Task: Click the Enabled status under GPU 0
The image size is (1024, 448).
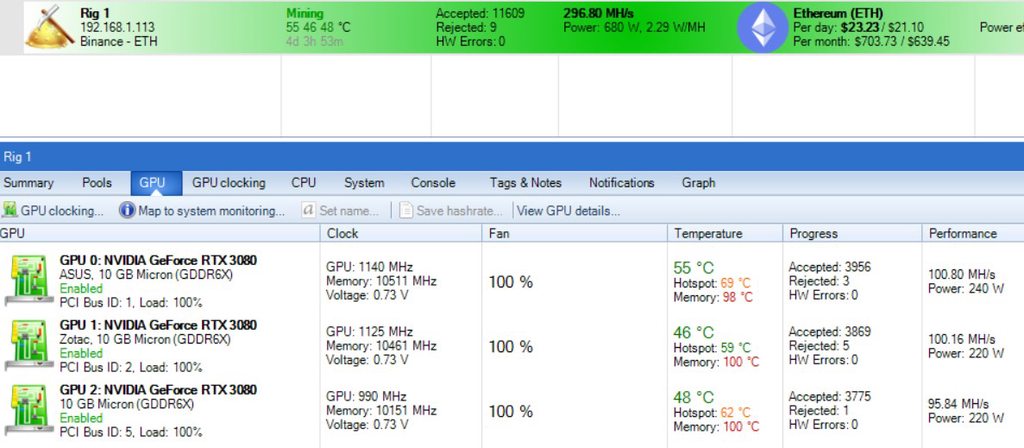Action: pos(81,288)
